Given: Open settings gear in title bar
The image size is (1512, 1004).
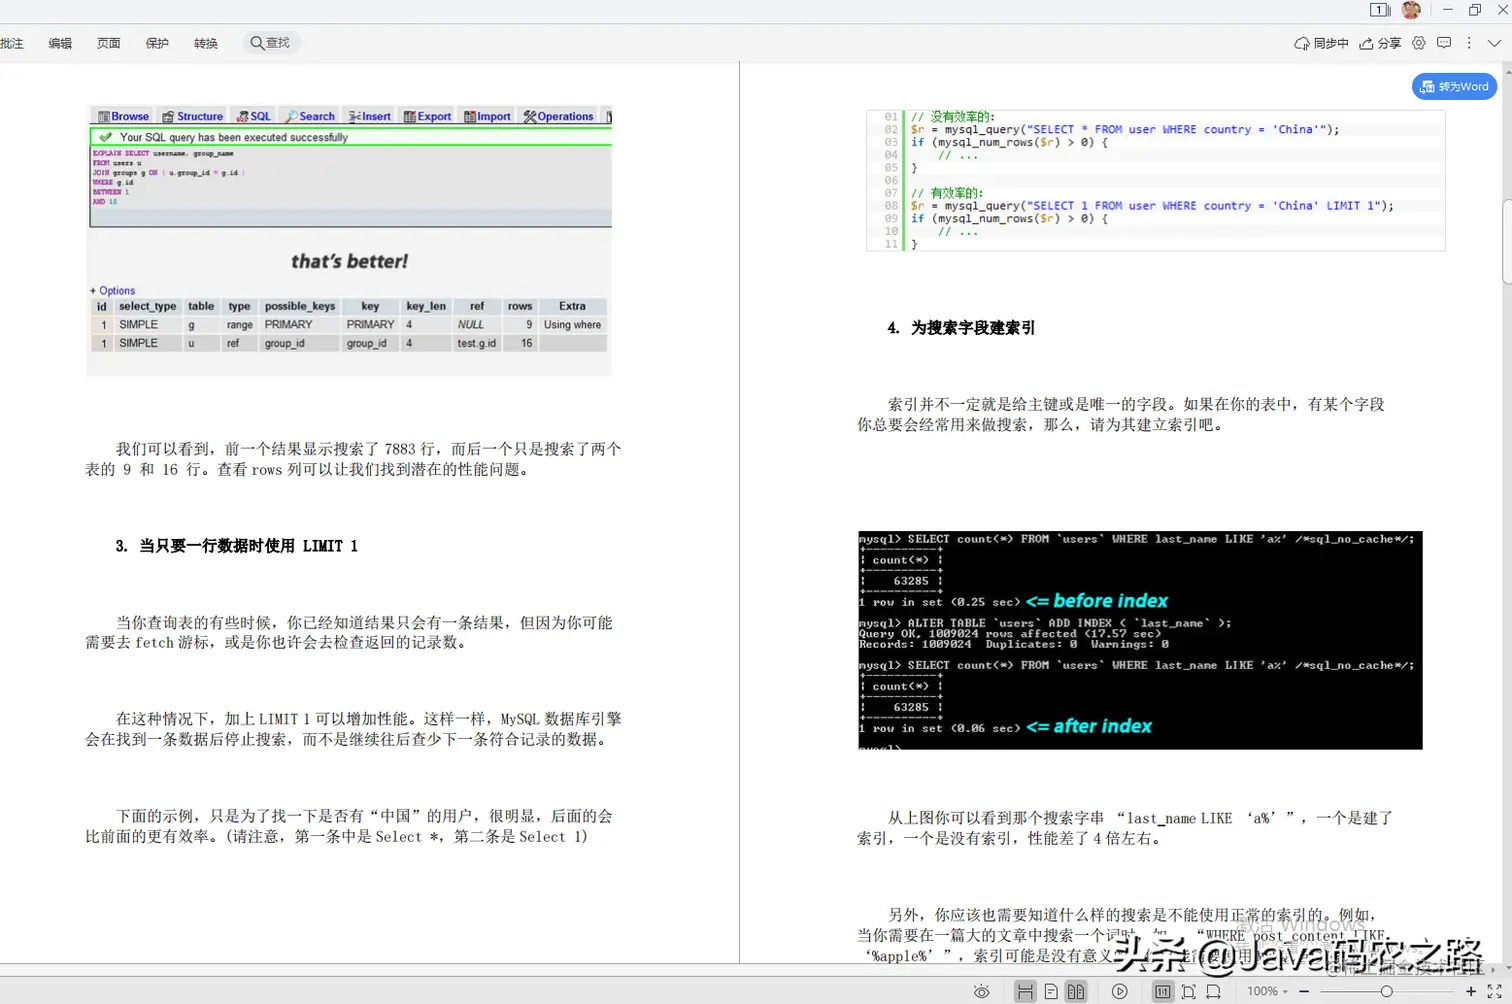Looking at the screenshot, I should (x=1420, y=43).
